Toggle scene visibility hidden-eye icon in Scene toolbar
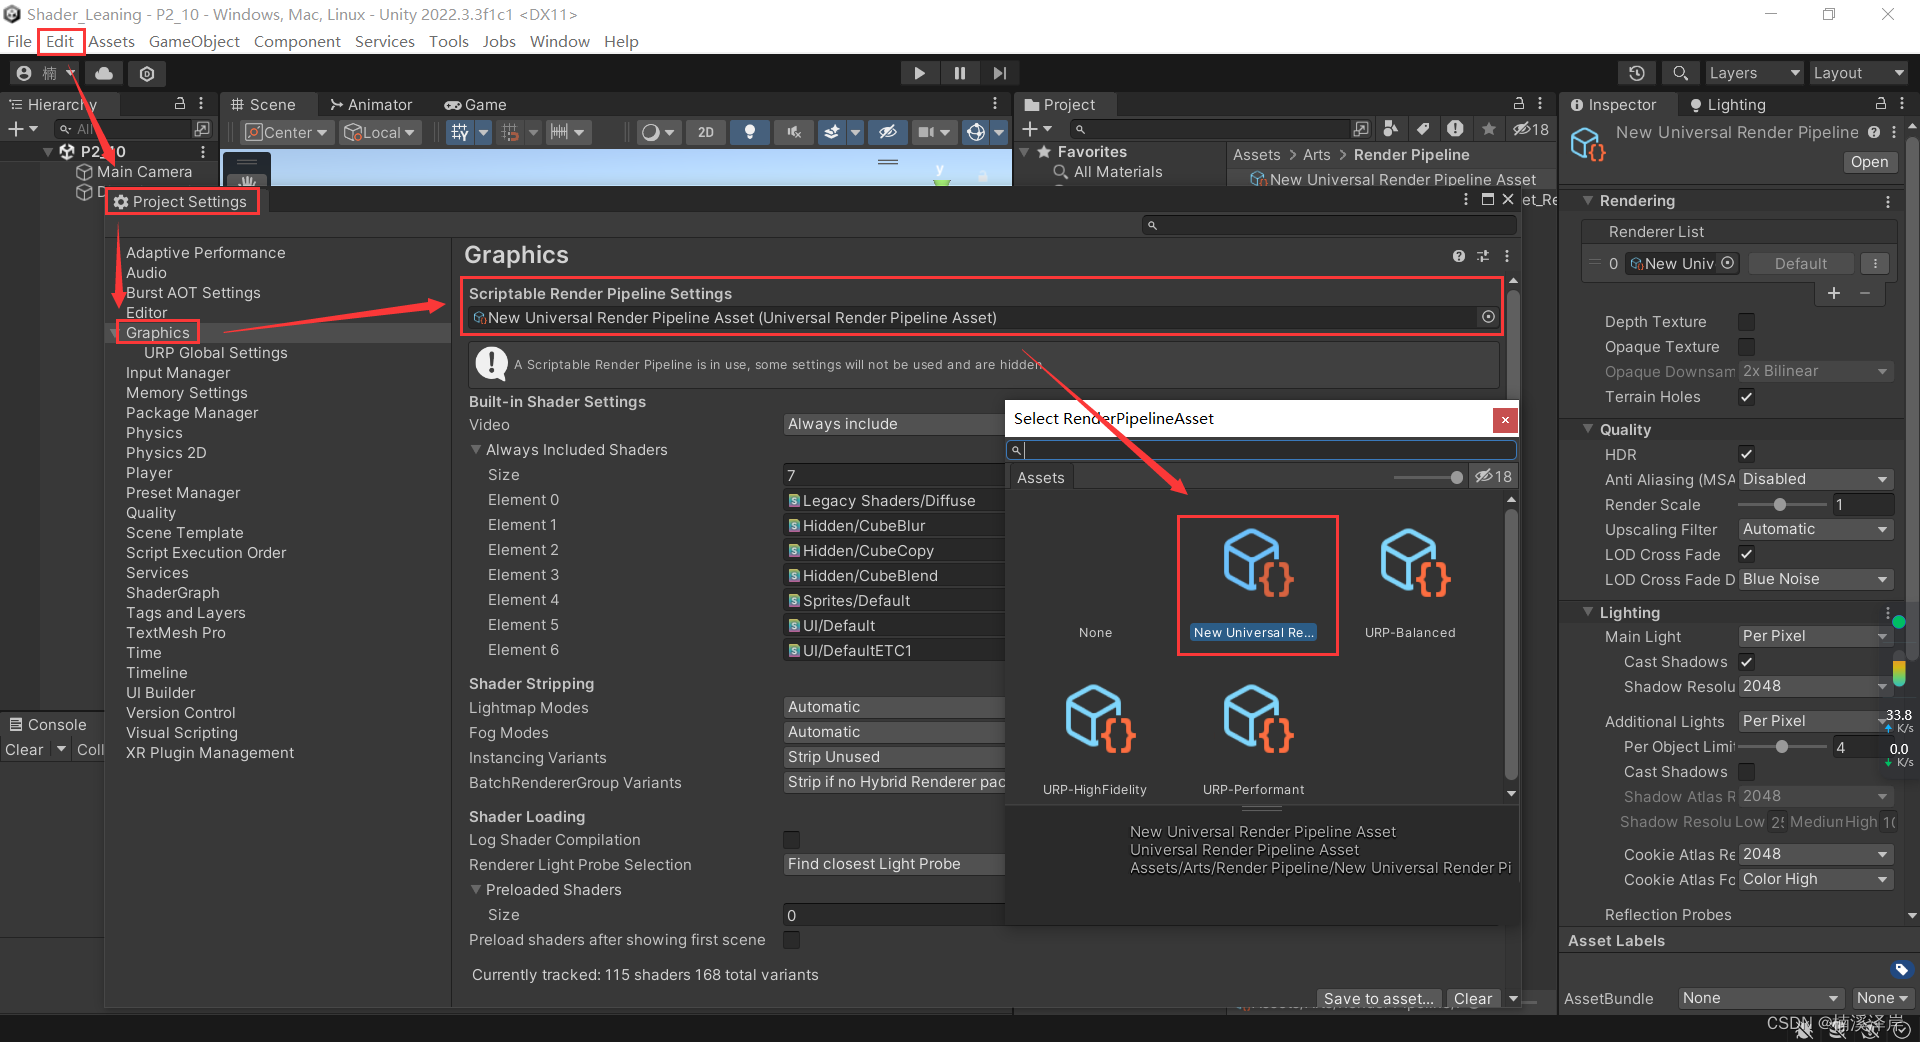Screen dimensions: 1920x1042 click(x=887, y=132)
